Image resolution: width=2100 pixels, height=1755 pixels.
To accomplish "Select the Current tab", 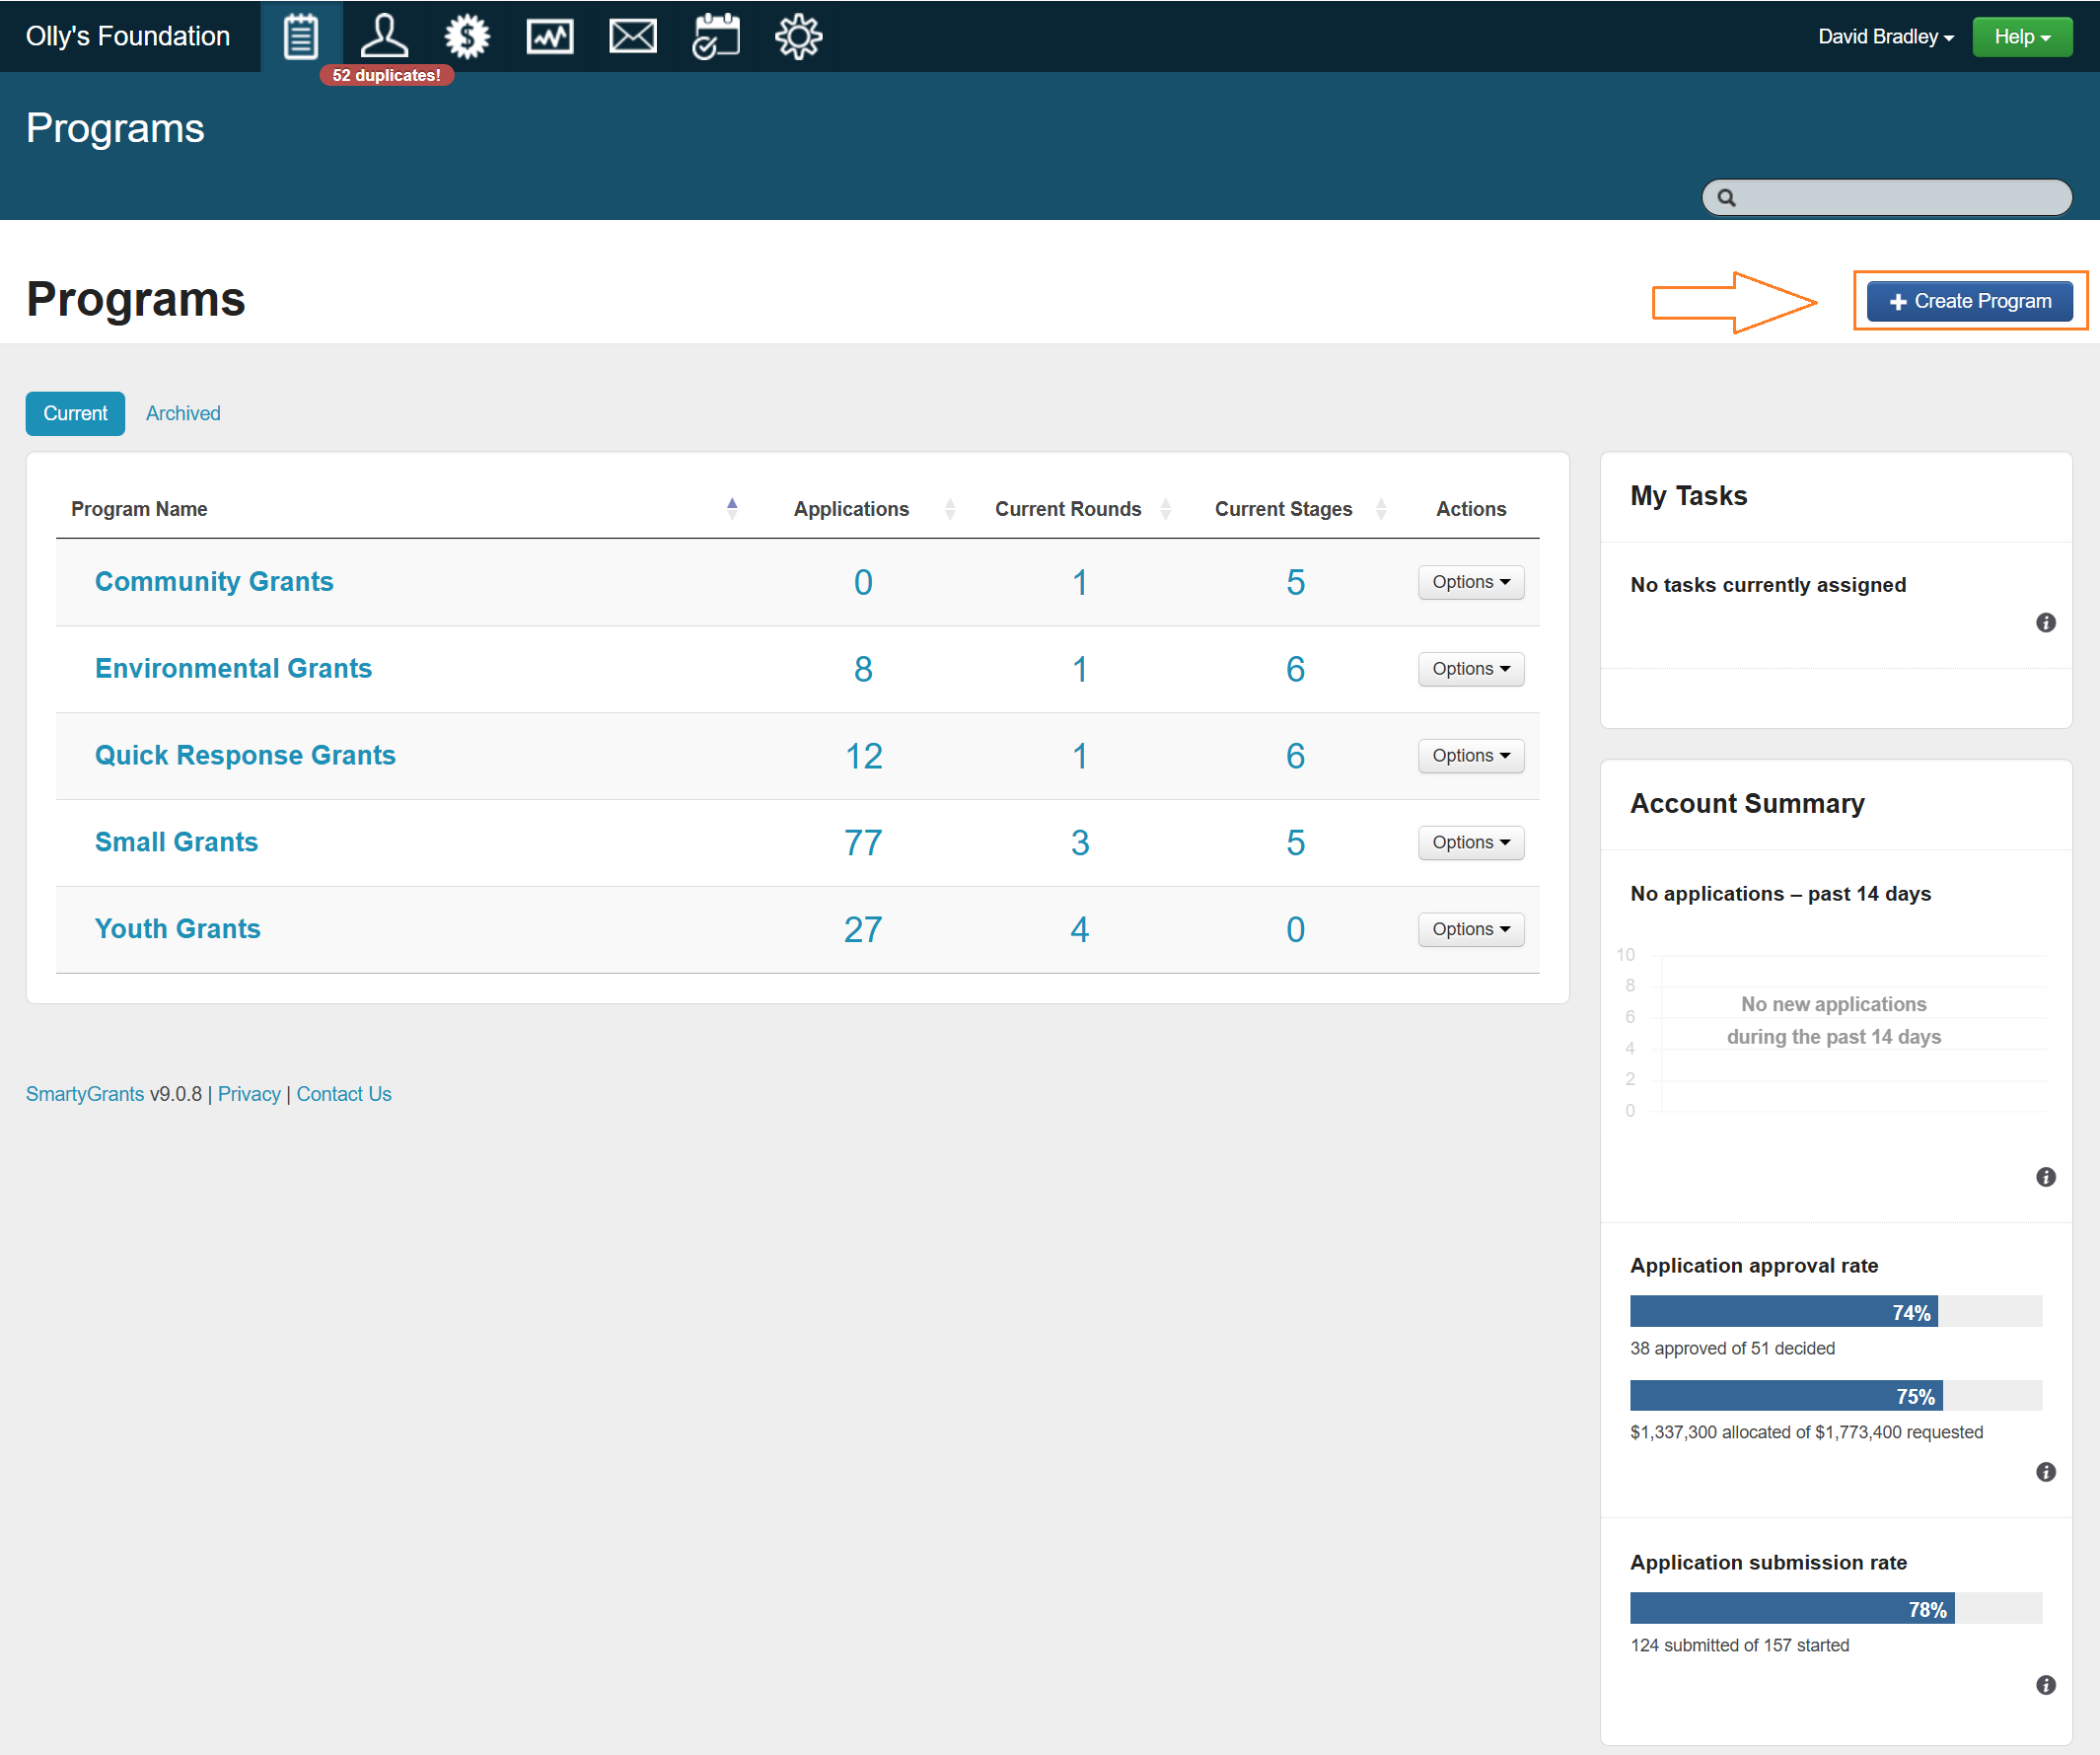I will 75,414.
